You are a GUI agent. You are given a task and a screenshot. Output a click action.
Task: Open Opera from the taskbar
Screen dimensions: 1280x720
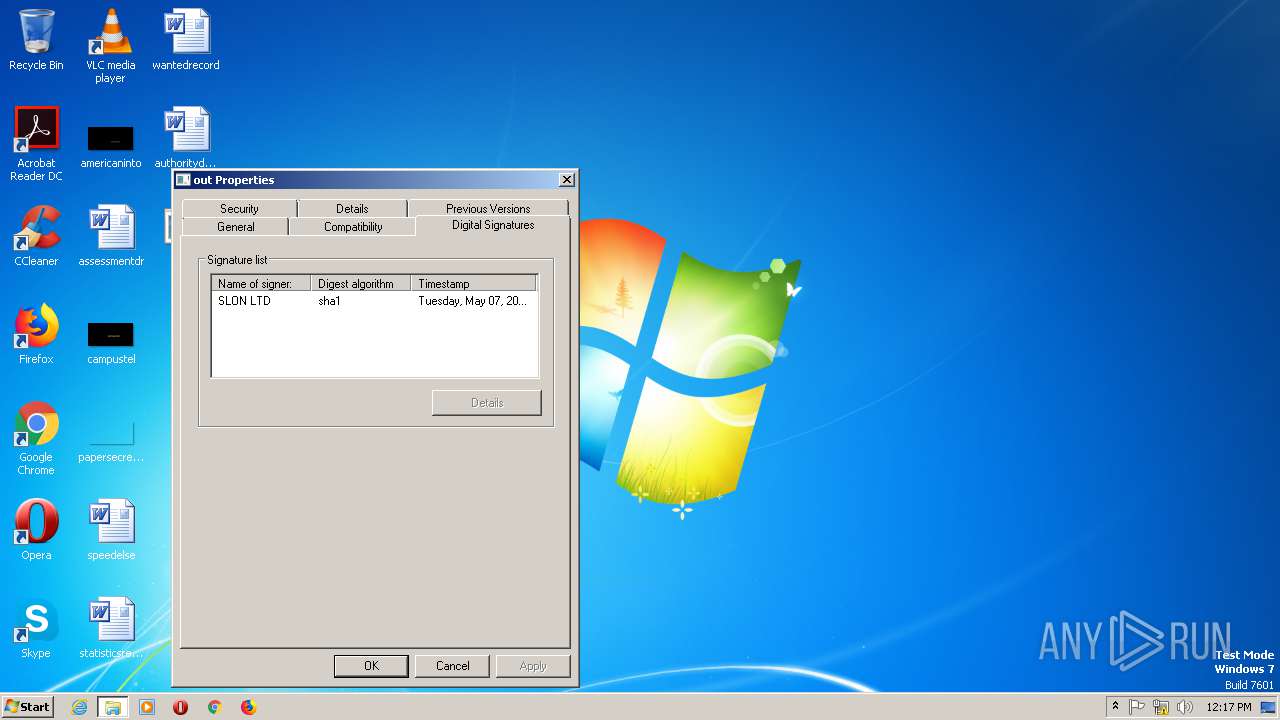180,707
